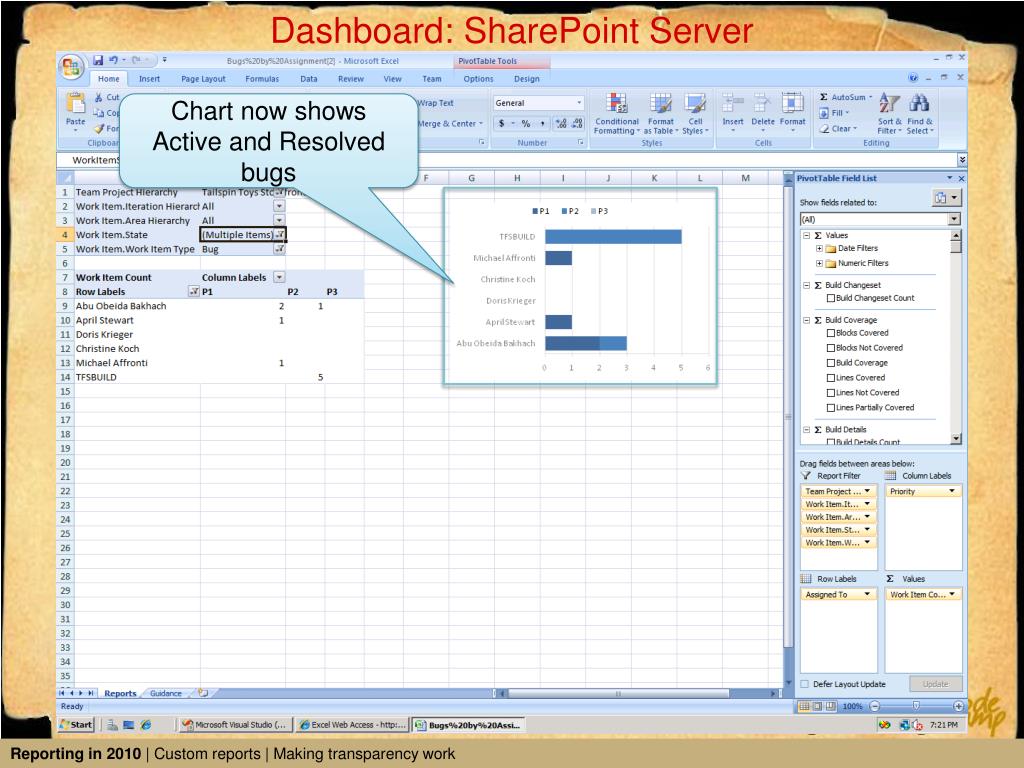Click the zoom slider handle
Image resolution: width=1024 pixels, height=768 pixels.
pyautogui.click(x=916, y=706)
